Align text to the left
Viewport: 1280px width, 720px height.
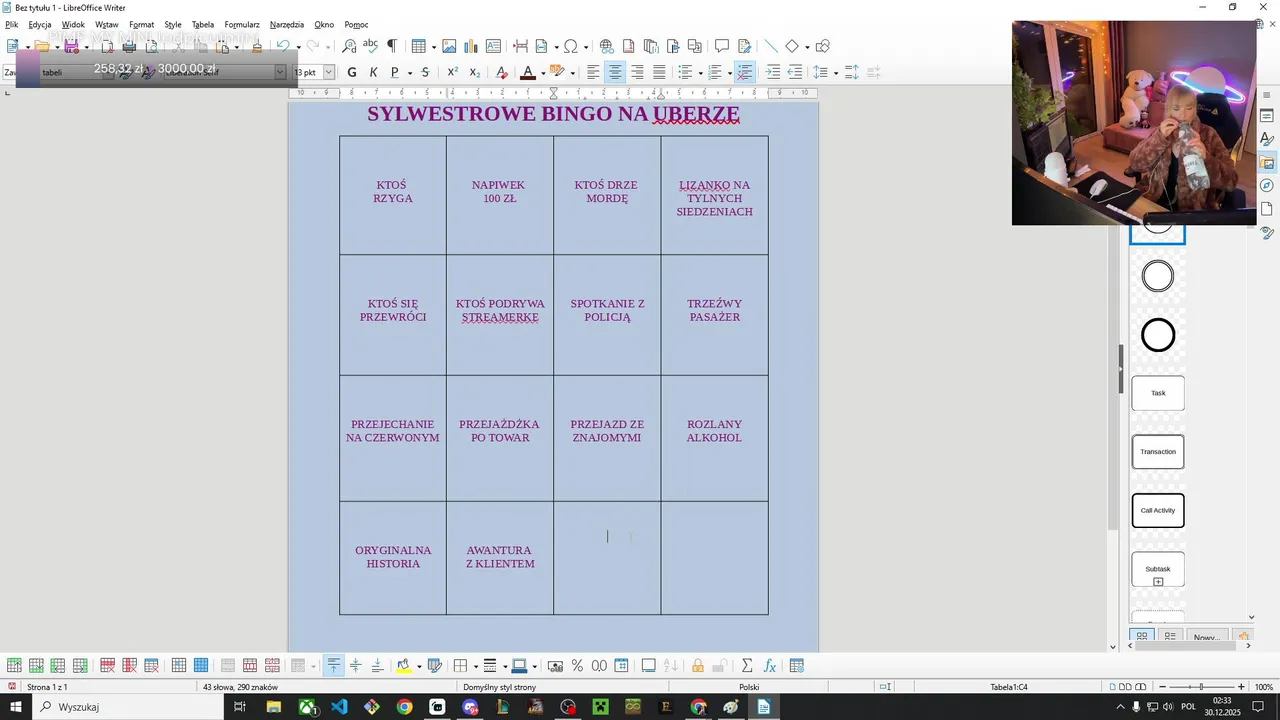pos(593,72)
